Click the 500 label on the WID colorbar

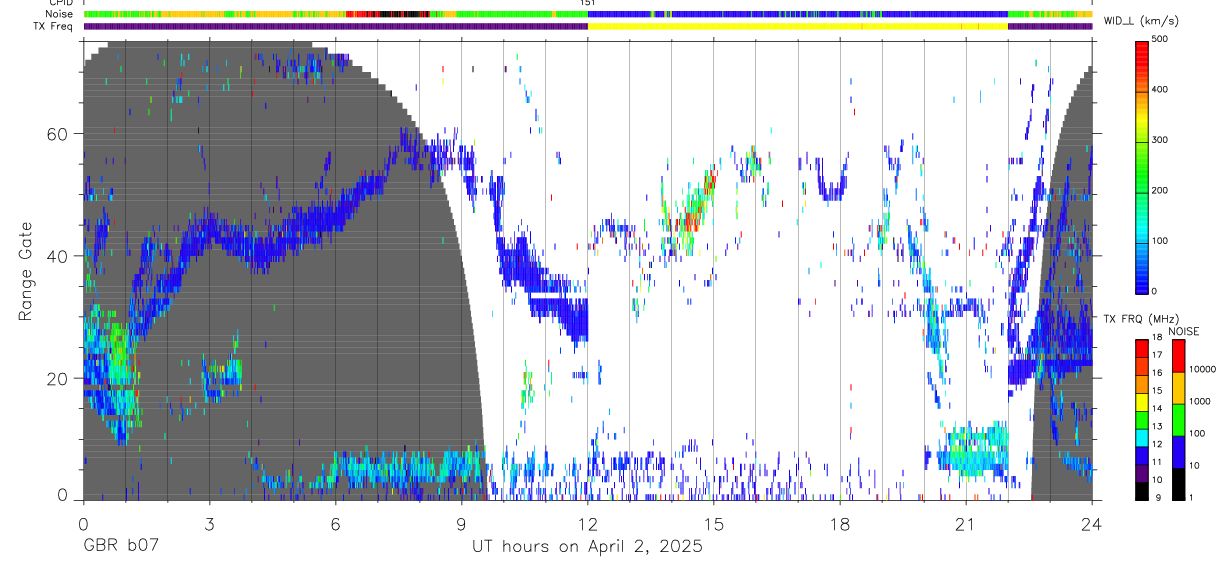click(x=1160, y=40)
